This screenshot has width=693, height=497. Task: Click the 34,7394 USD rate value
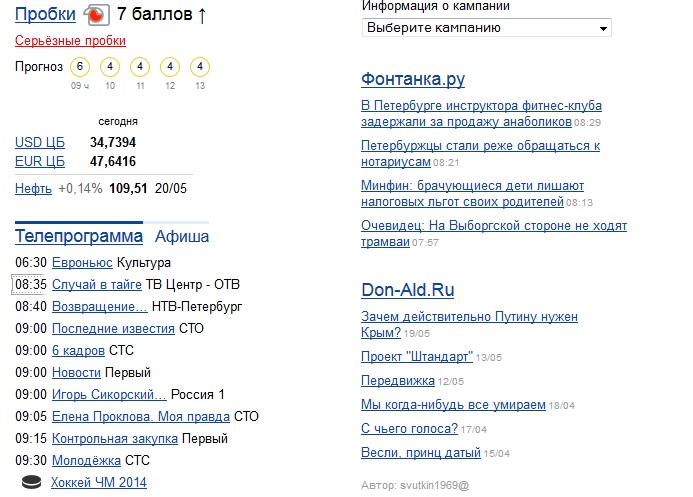(x=113, y=142)
